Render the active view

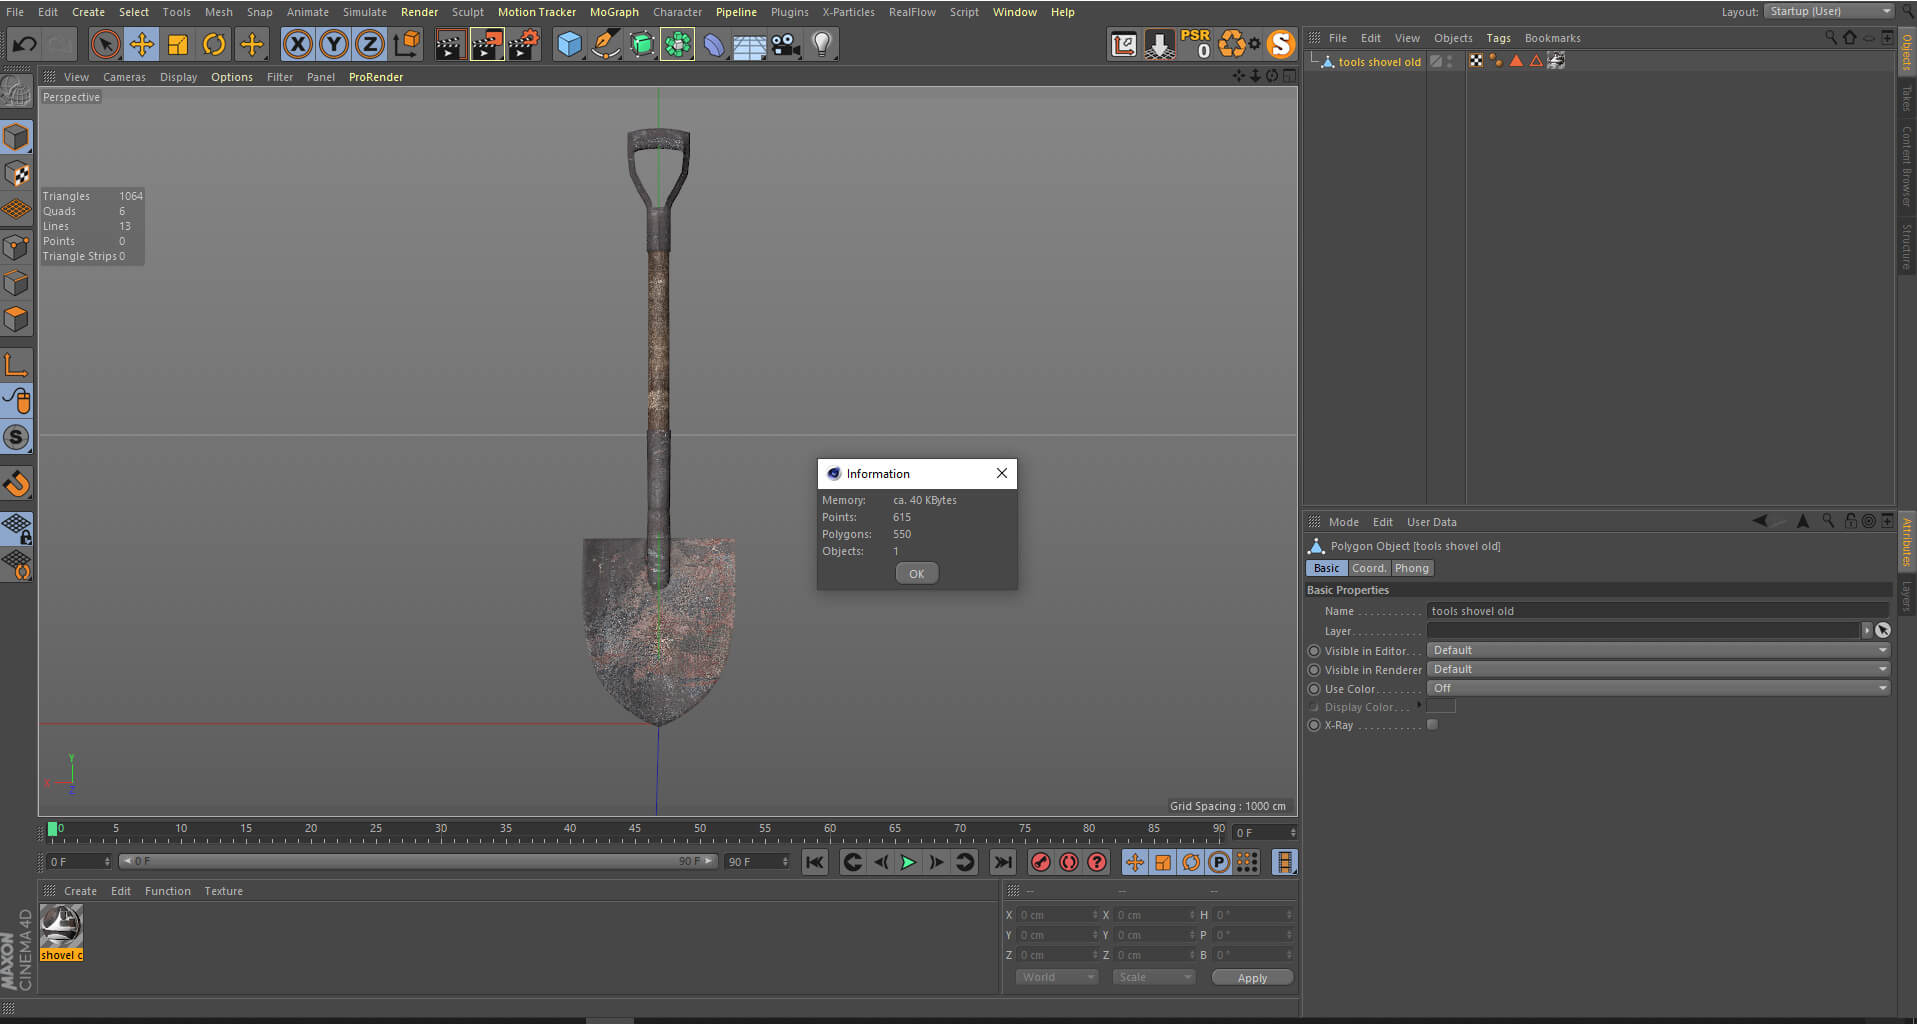tap(450, 44)
